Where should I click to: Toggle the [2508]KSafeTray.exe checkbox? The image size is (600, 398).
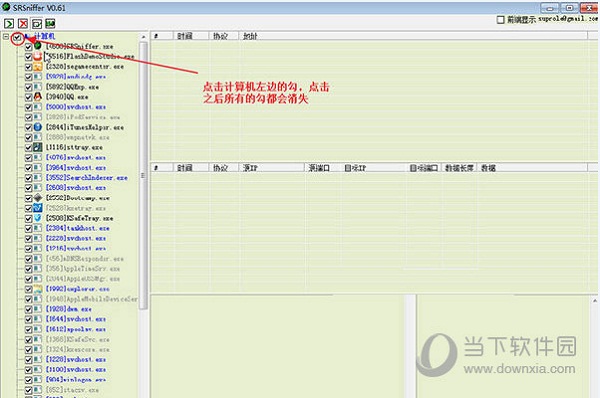click(x=28, y=219)
